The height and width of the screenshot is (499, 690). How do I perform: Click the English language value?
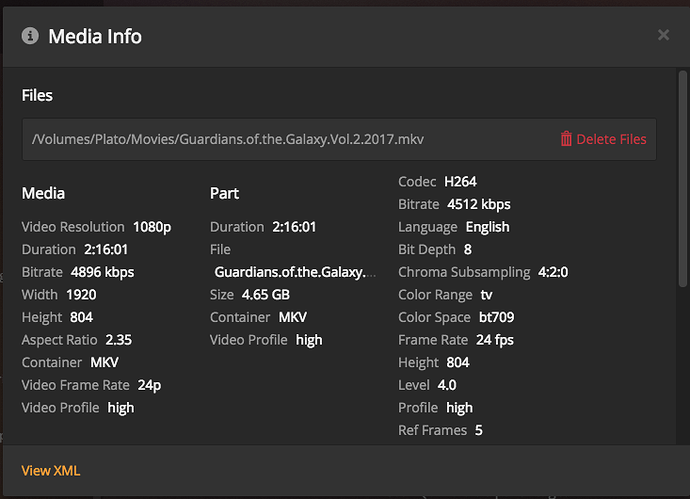pos(487,227)
